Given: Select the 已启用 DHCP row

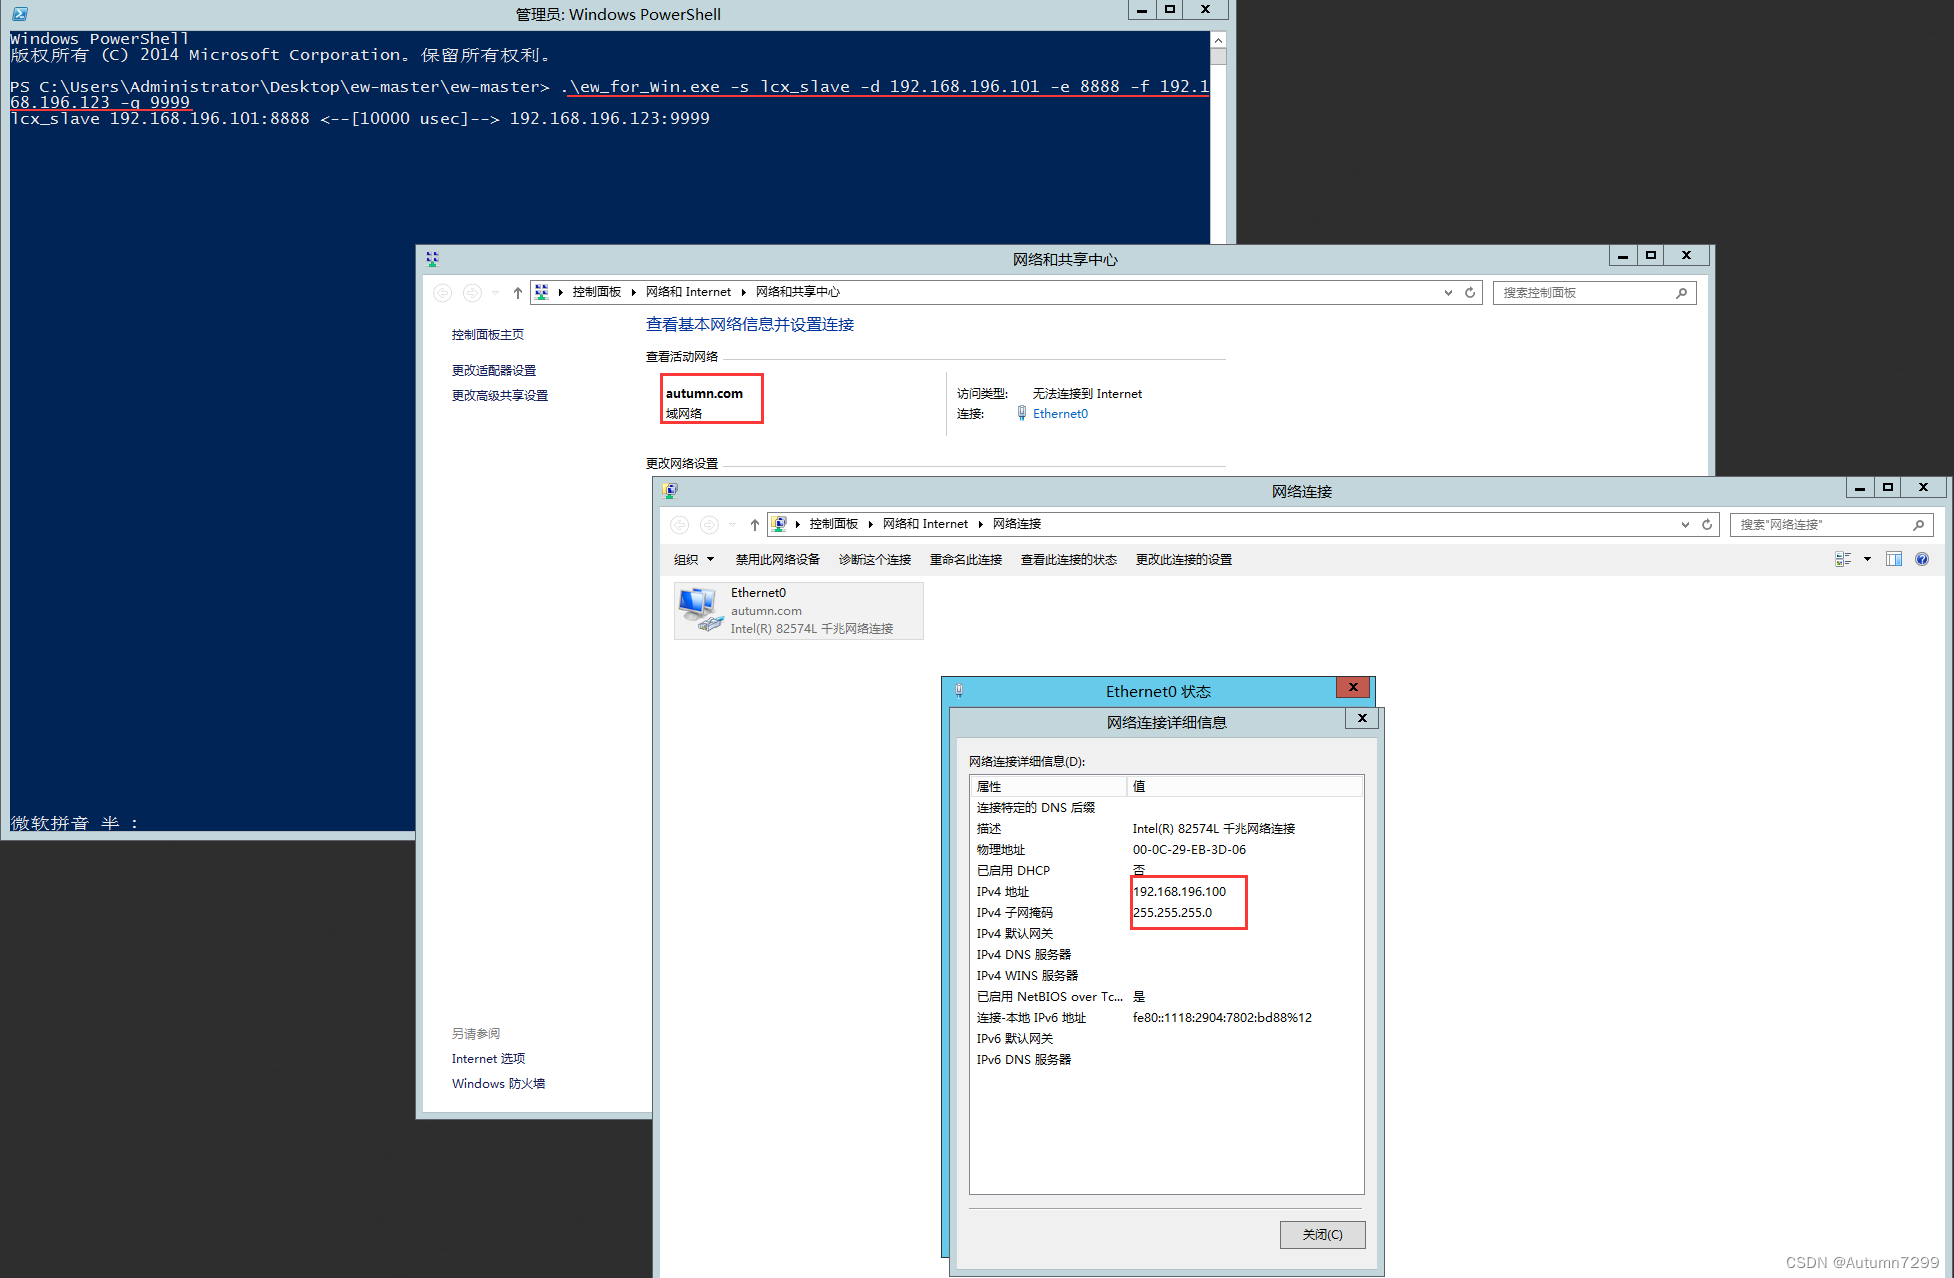Looking at the screenshot, I should click(x=1166, y=871).
